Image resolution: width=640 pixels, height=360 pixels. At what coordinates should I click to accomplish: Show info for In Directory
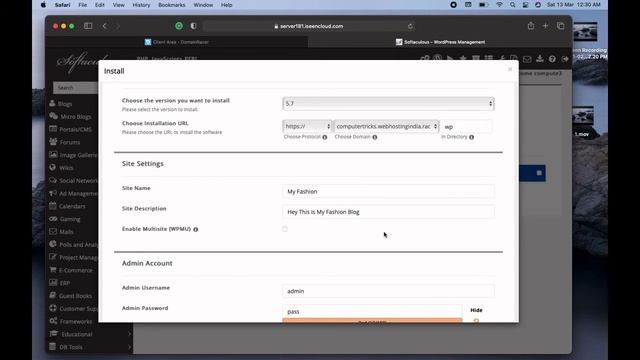click(x=471, y=137)
